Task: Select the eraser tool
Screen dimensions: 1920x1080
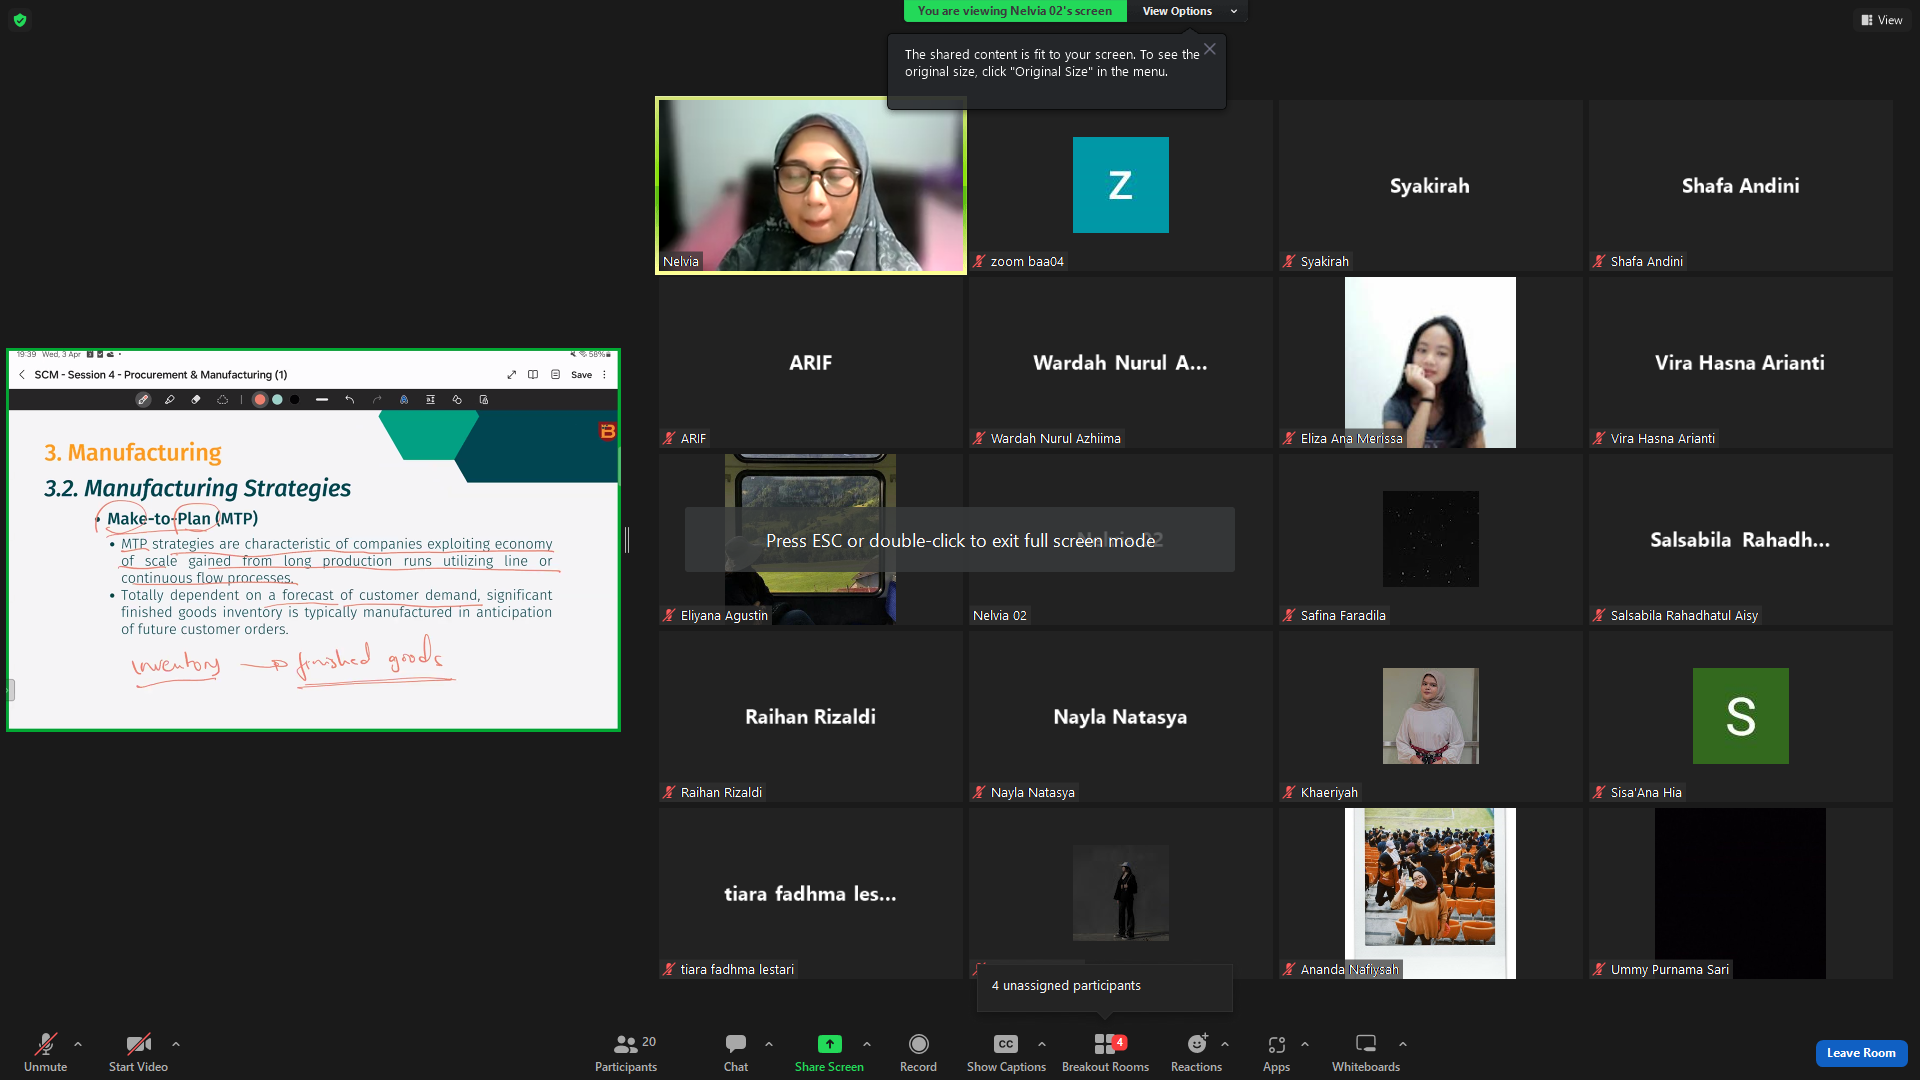Action: point(196,400)
